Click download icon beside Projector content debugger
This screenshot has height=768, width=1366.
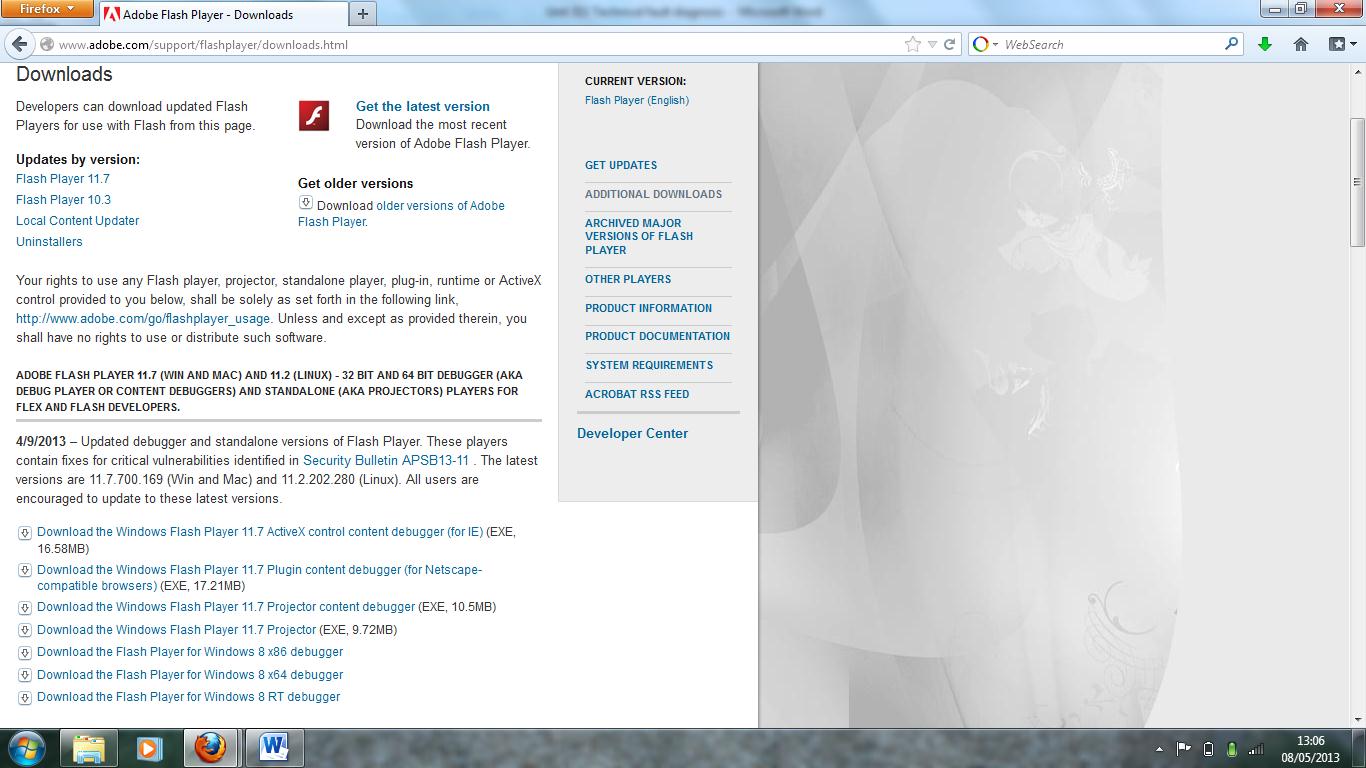point(25,608)
